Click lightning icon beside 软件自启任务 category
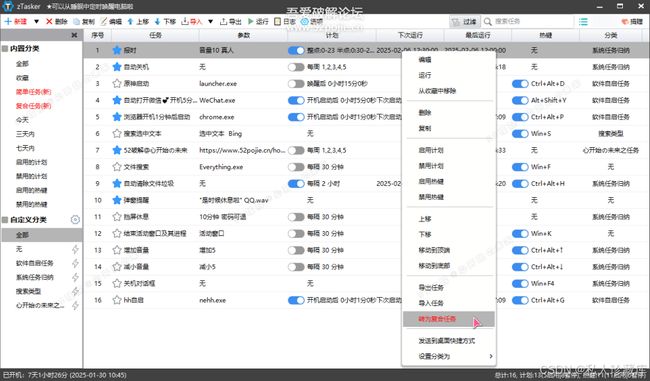 75,263
